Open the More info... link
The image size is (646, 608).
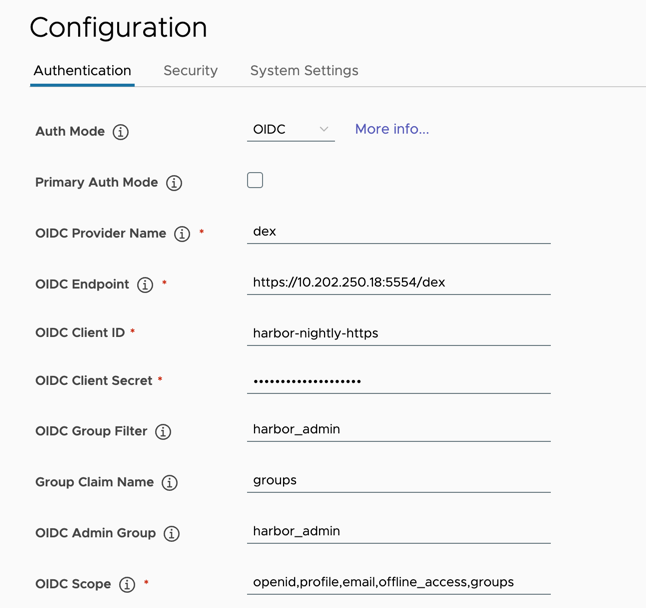click(392, 129)
